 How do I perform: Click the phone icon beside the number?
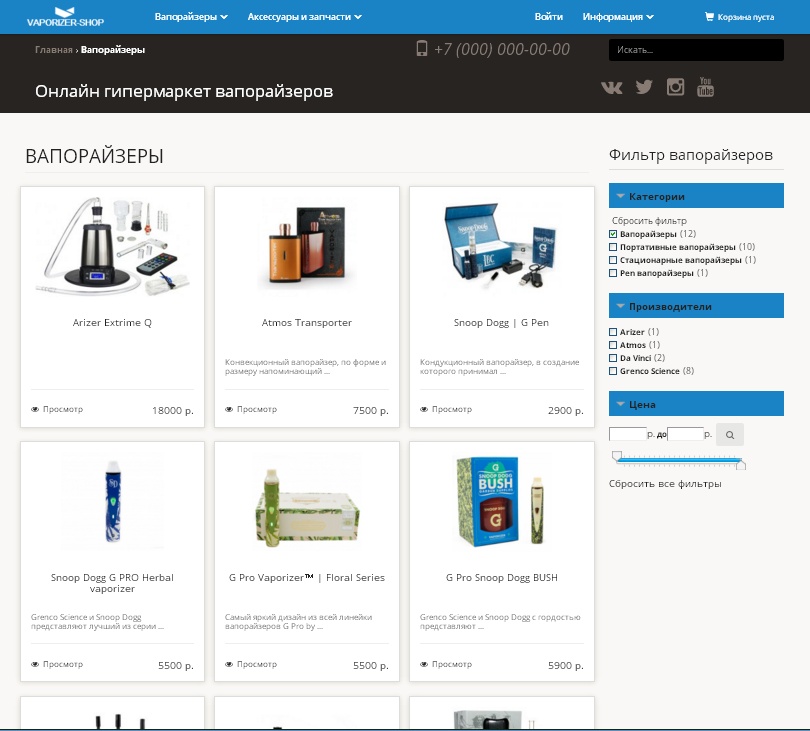pyautogui.click(x=422, y=49)
